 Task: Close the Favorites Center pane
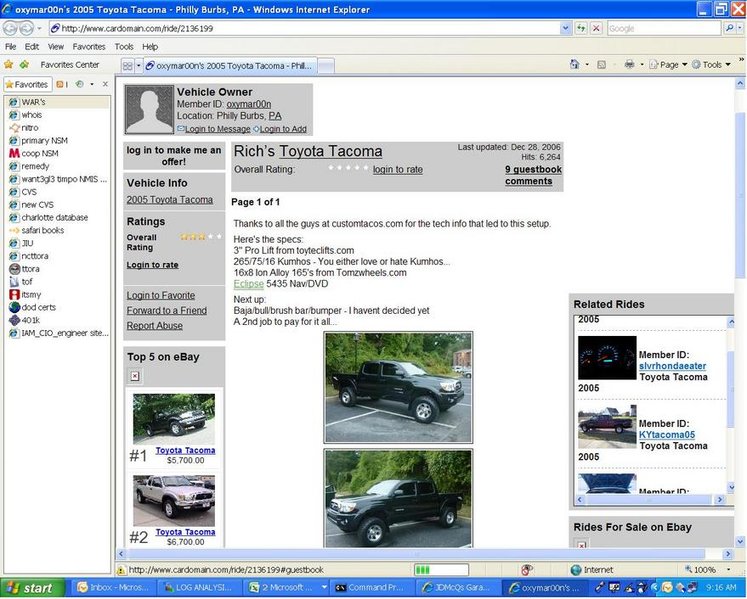pyautogui.click(x=105, y=84)
